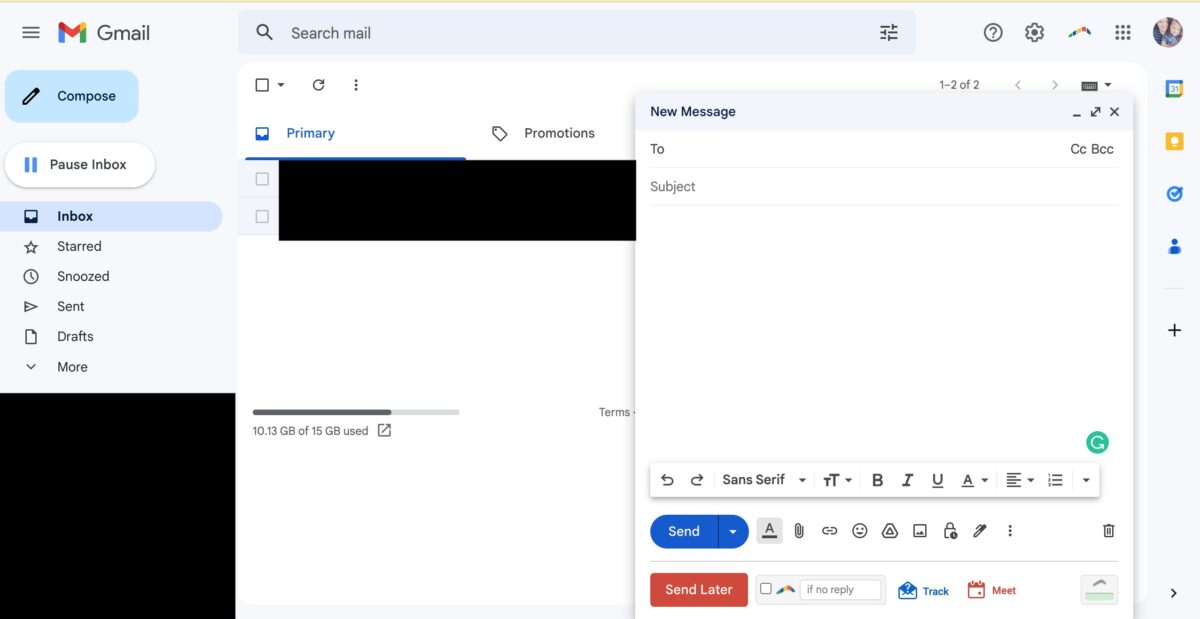Open the Google apps grid
The height and width of the screenshot is (619, 1200).
1123,32
